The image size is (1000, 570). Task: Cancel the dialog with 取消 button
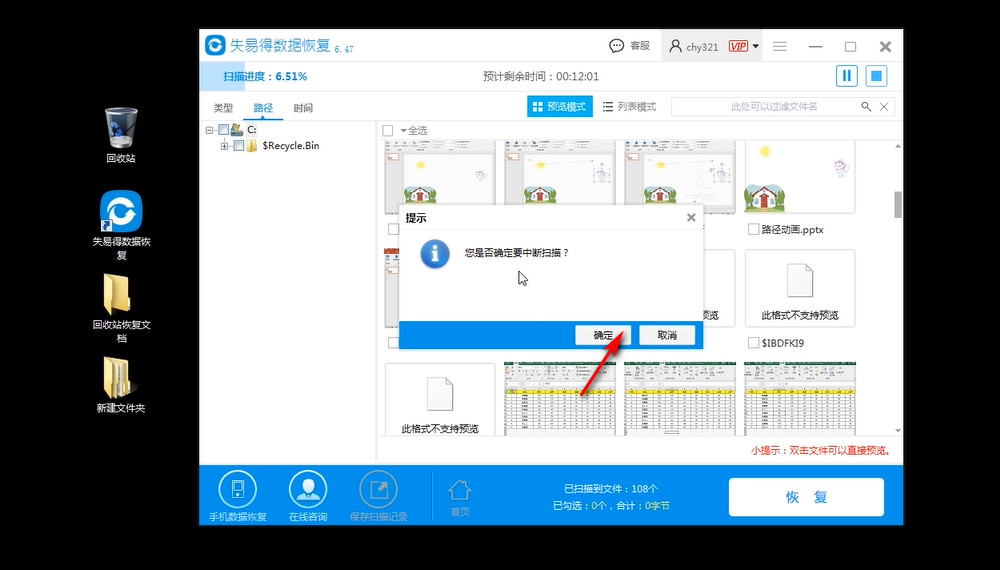point(667,335)
